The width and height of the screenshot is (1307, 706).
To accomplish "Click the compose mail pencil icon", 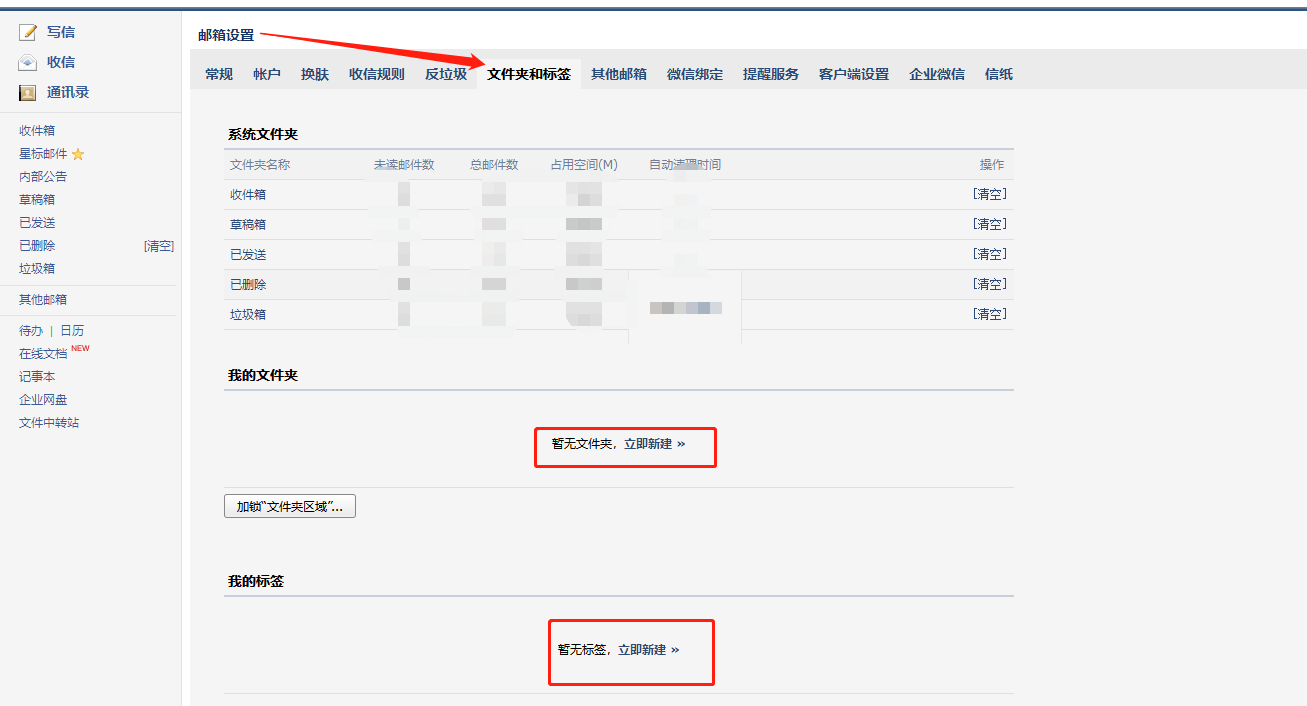I will [x=28, y=32].
